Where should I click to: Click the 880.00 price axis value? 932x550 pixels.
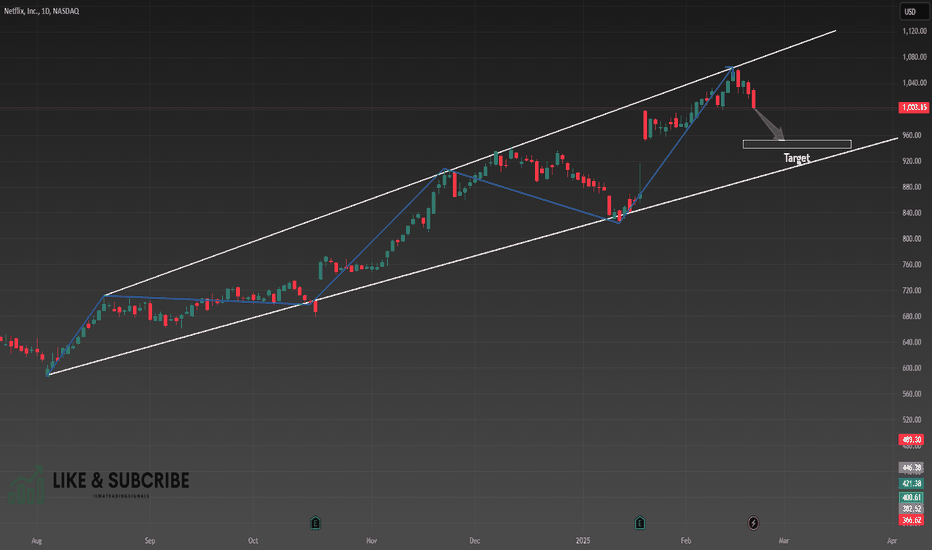coord(912,187)
